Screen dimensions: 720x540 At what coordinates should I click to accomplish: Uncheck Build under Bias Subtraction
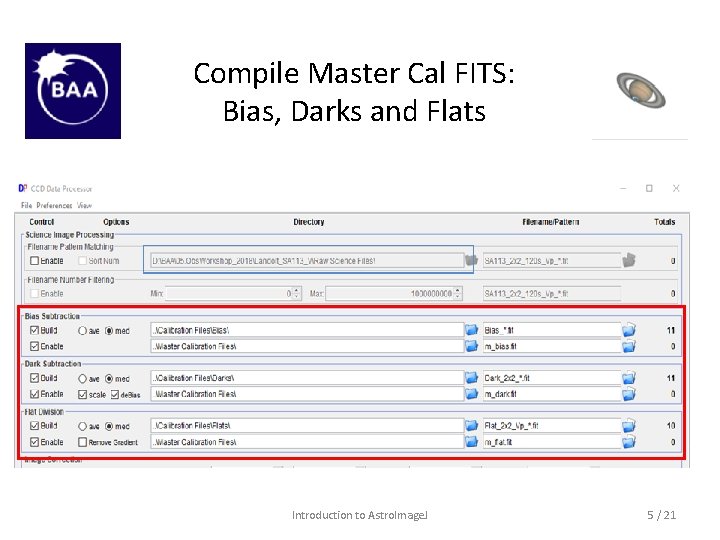pos(34,330)
